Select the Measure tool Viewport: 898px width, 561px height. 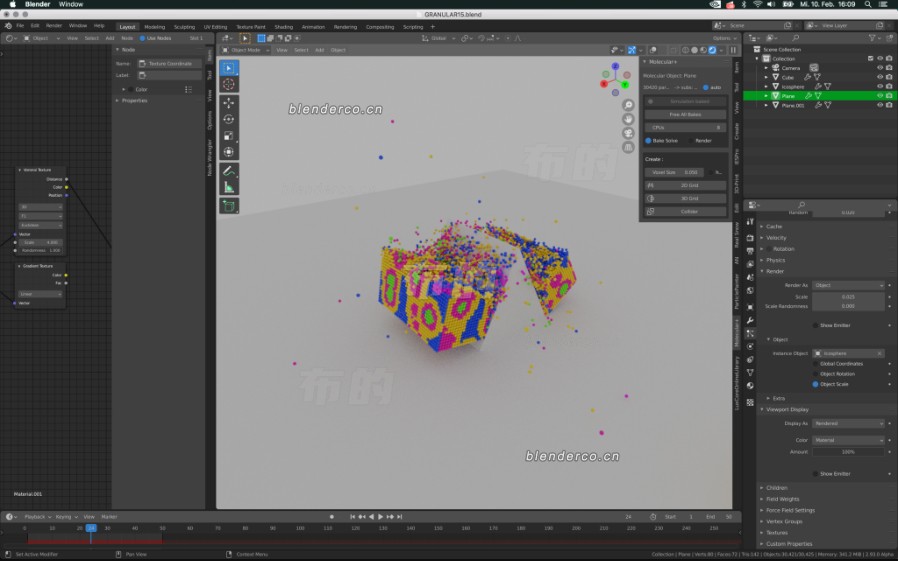[x=229, y=187]
